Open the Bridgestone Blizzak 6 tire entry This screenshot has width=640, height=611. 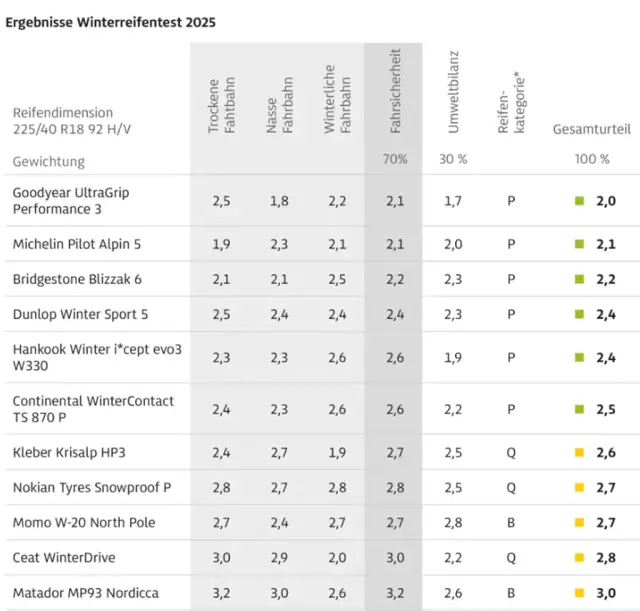(x=77, y=279)
